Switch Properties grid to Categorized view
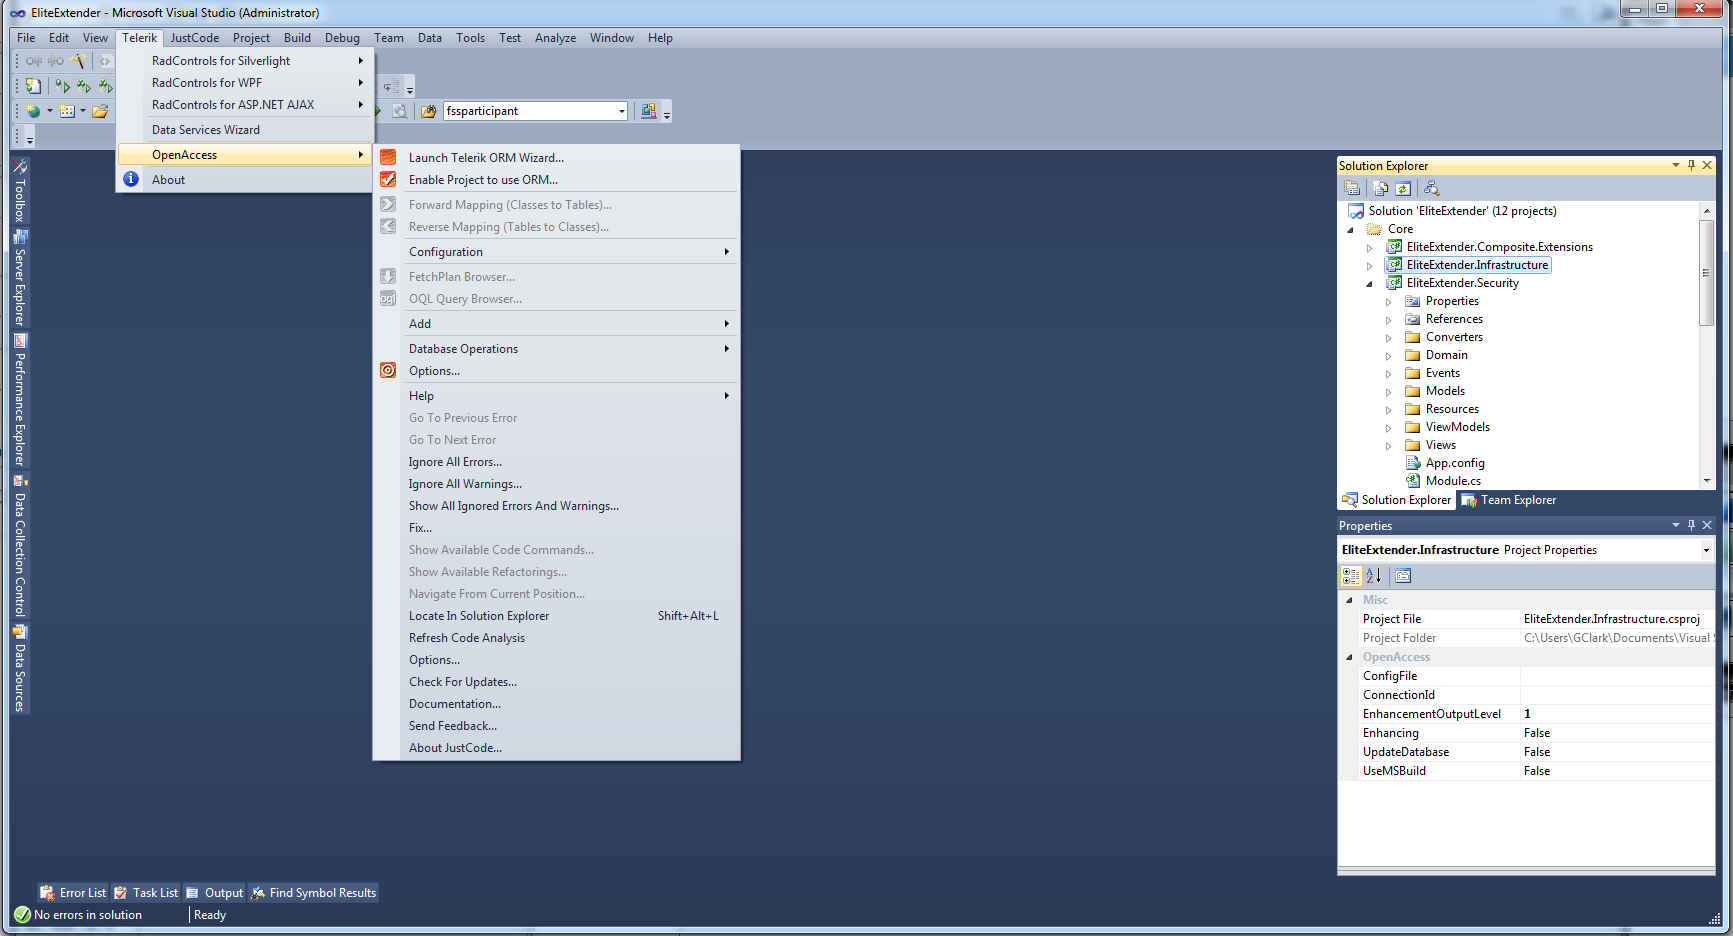Viewport: 1733px width, 936px height. tap(1351, 576)
